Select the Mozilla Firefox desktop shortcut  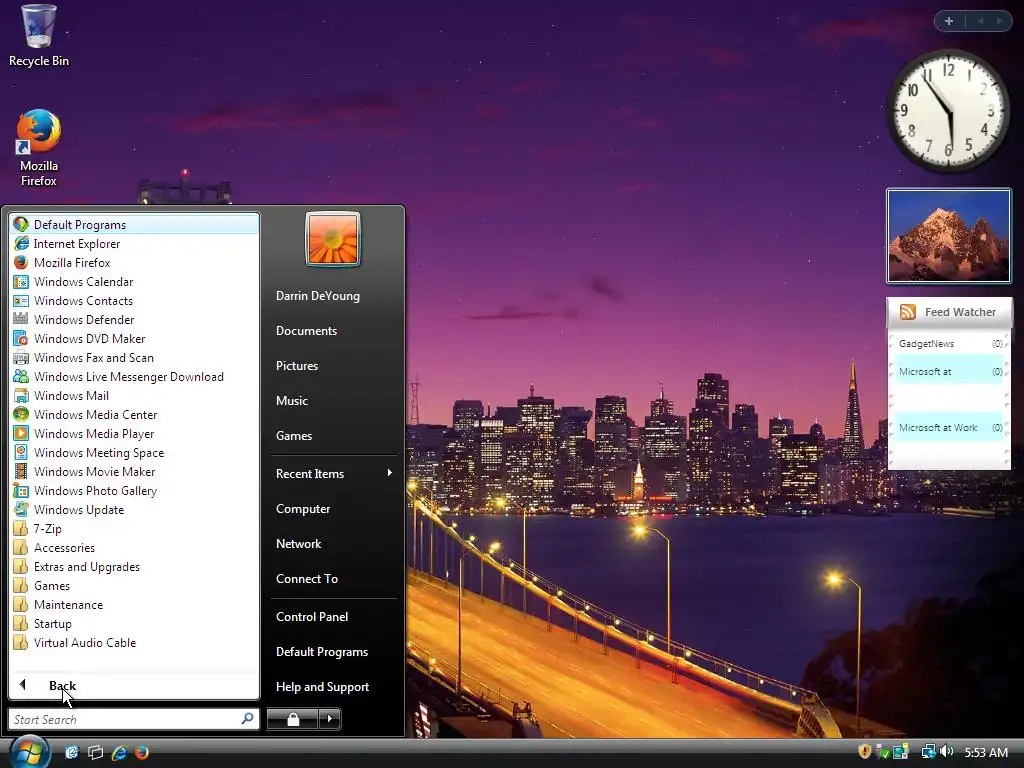click(x=39, y=149)
